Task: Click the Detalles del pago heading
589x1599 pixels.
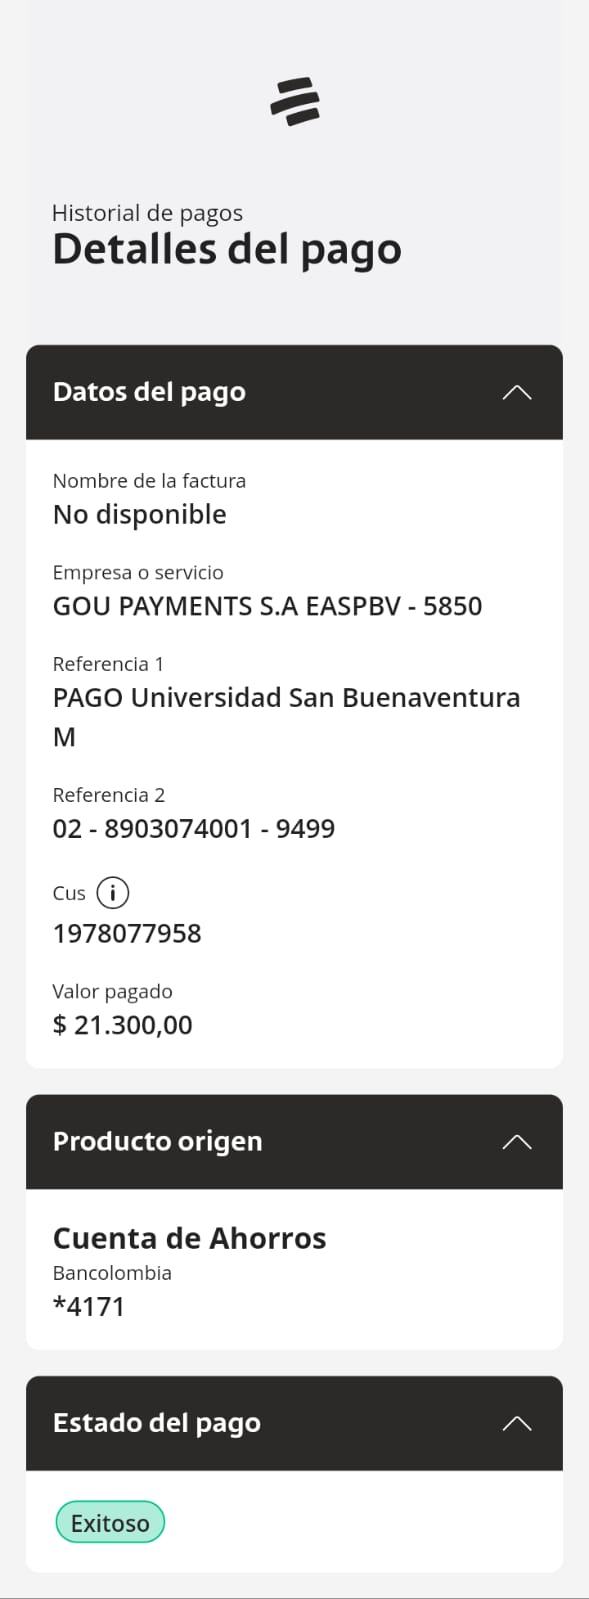Action: (x=227, y=250)
